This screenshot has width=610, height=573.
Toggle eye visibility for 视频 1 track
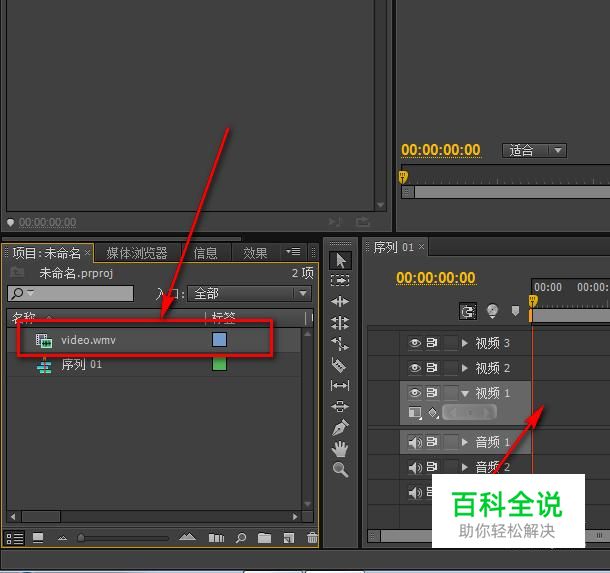[x=415, y=393]
